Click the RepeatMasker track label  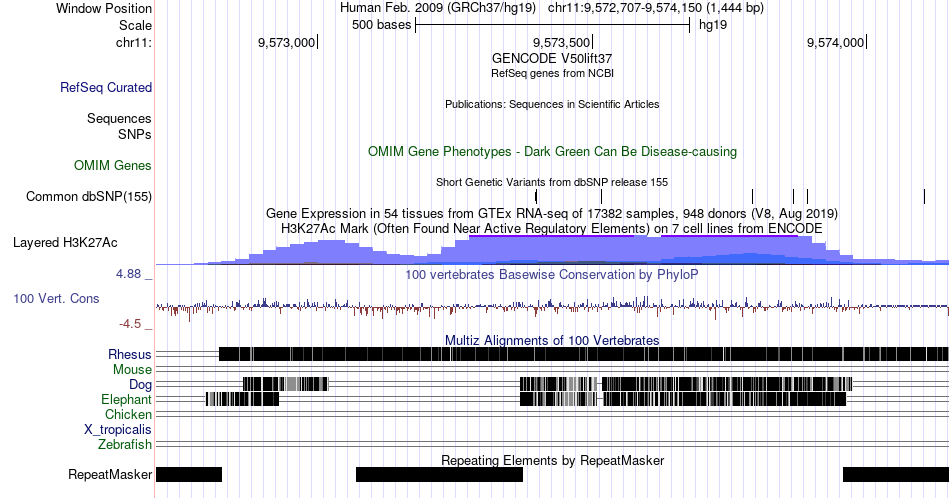[110, 474]
